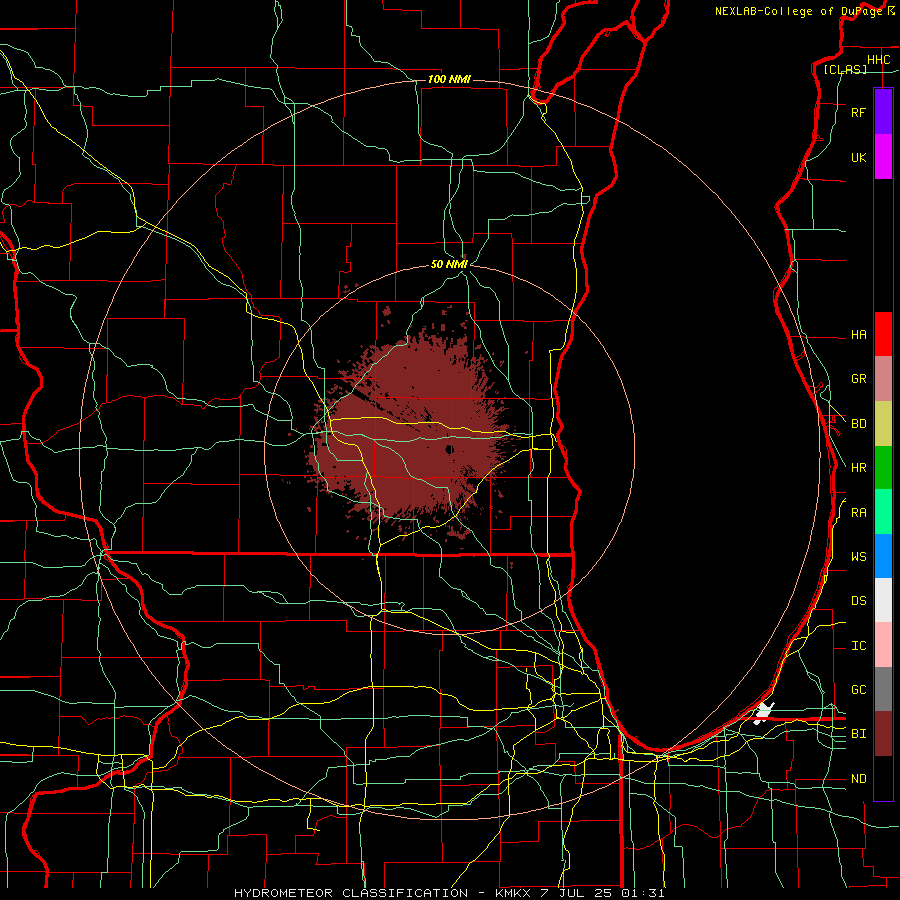Viewport: 900px width, 900px height.
Task: Select the dark green HR legend swatch
Action: tap(883, 468)
